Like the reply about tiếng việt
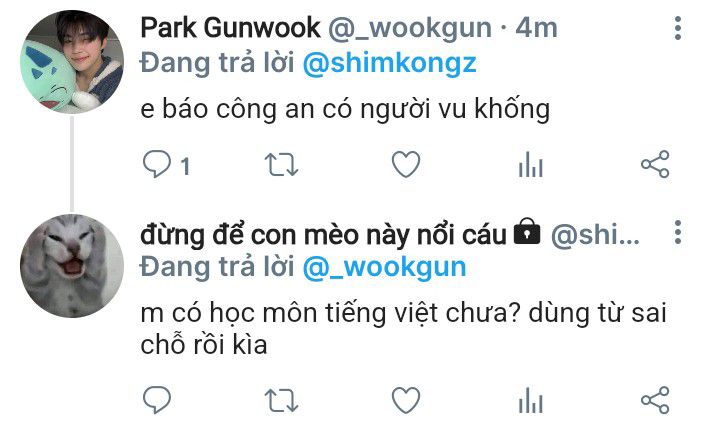 point(406,400)
